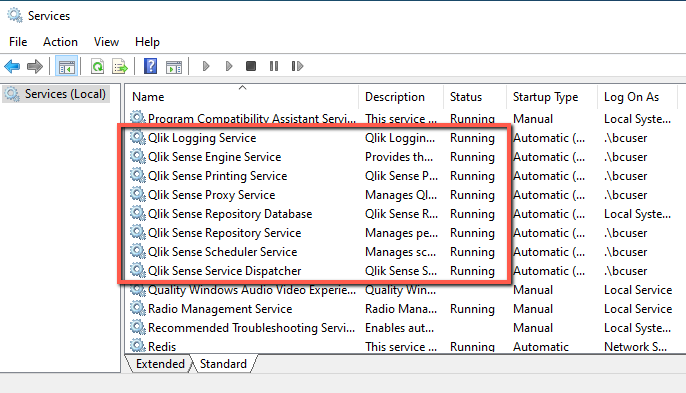Click Running status of Qlik Sense Service Dispatcher
This screenshot has width=686, height=393.
[472, 271]
